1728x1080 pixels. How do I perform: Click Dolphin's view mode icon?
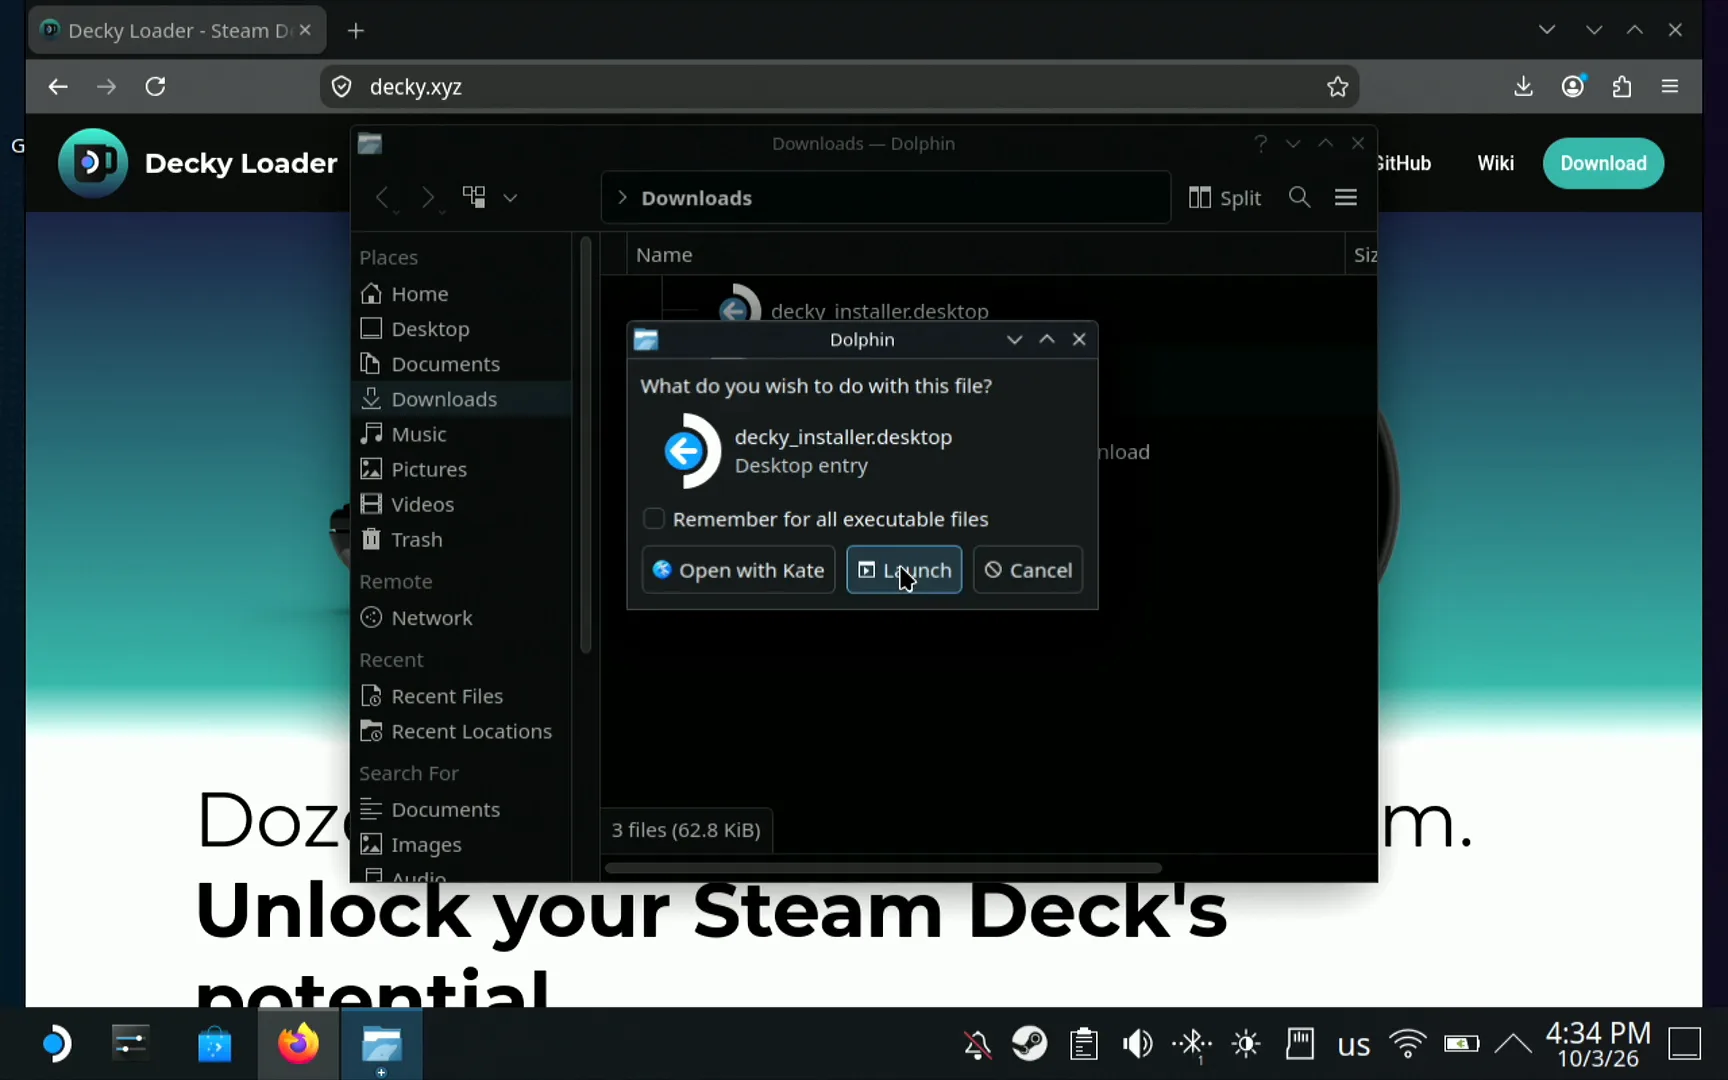pyautogui.click(x=474, y=197)
